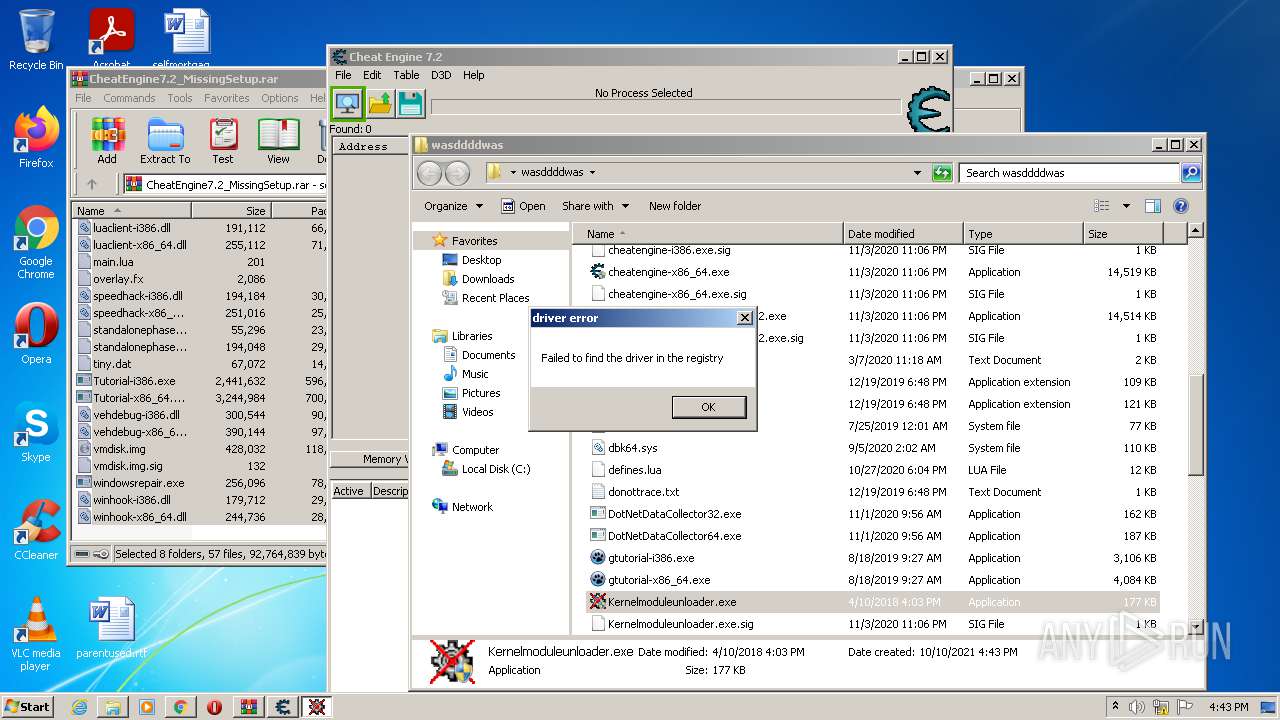This screenshot has height=720, width=1280.
Task: Click Open button in Explorer toolbar
Action: click(x=523, y=206)
